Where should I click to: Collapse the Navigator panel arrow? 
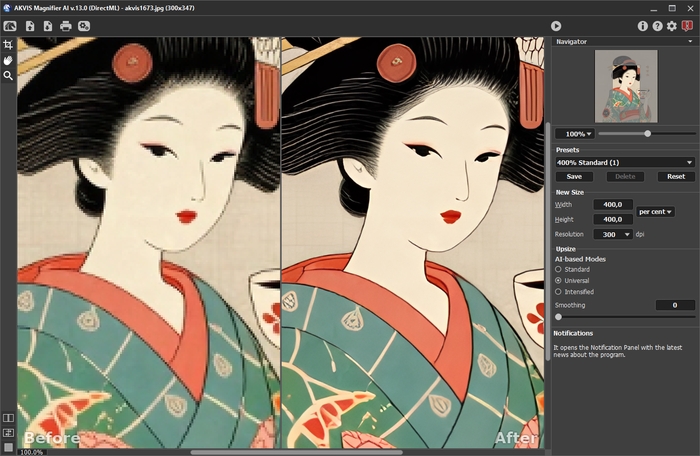click(690, 42)
